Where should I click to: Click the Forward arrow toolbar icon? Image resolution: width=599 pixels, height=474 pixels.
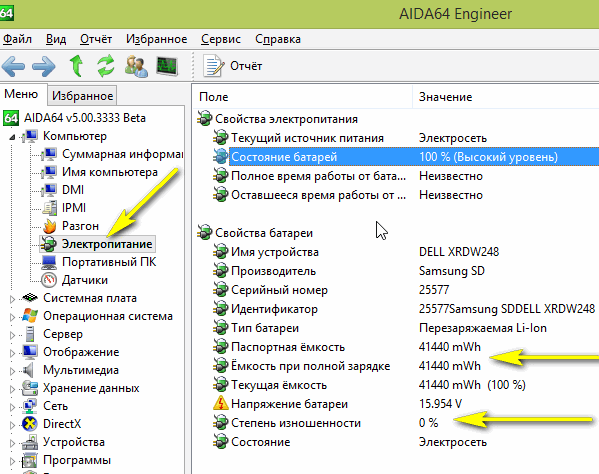click(x=44, y=66)
